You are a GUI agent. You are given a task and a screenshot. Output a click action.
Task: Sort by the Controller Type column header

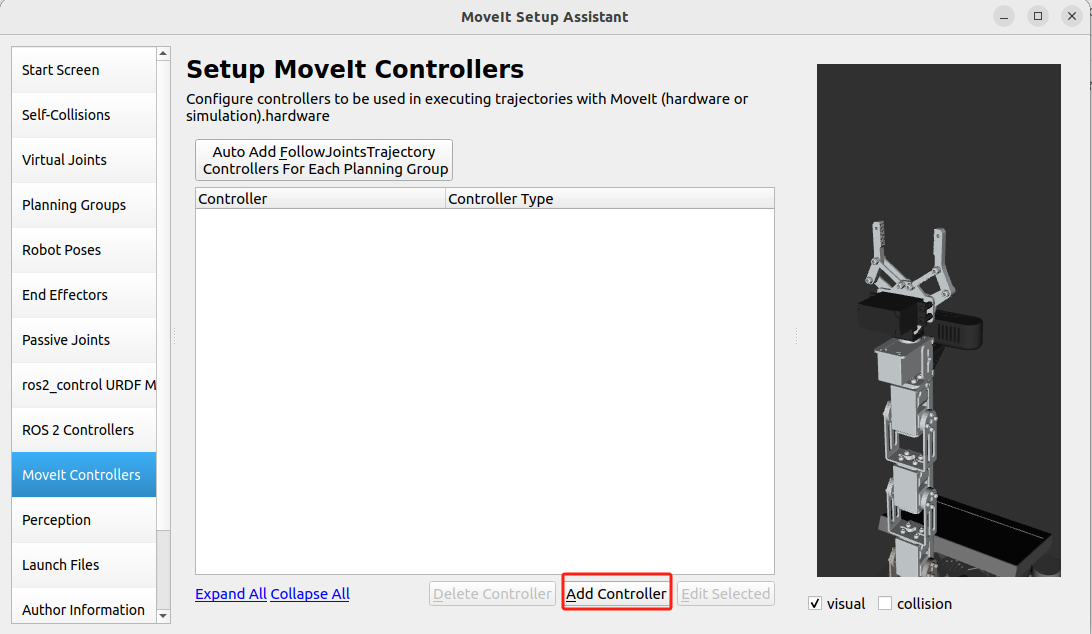pyautogui.click(x=609, y=199)
